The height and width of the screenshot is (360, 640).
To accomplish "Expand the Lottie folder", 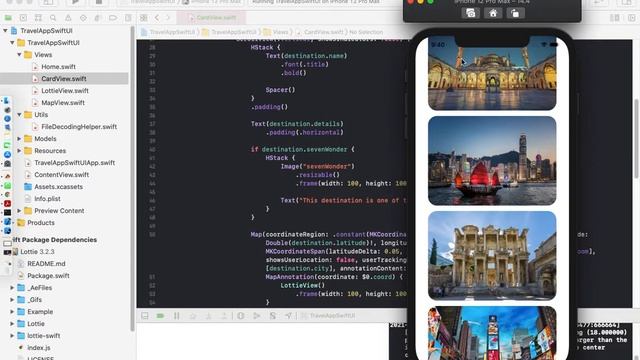I will [x=12, y=324].
